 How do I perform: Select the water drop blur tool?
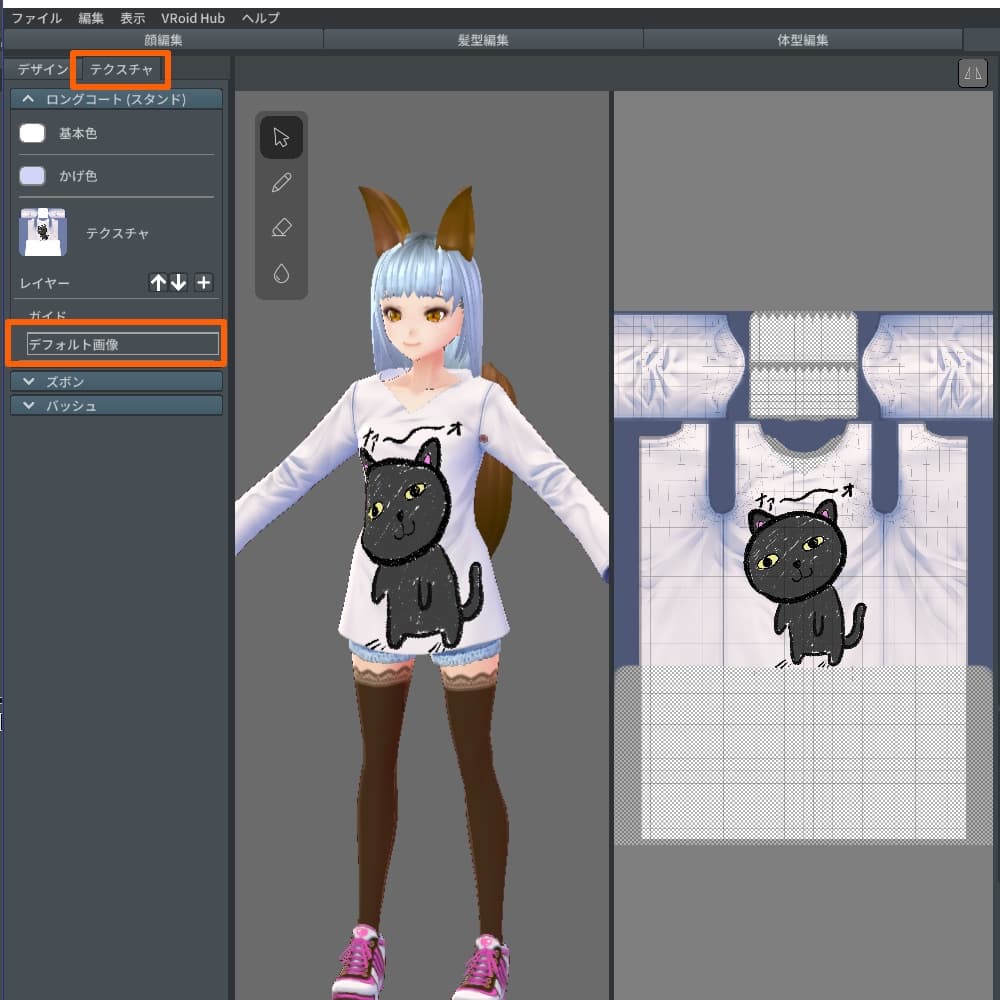[281, 273]
